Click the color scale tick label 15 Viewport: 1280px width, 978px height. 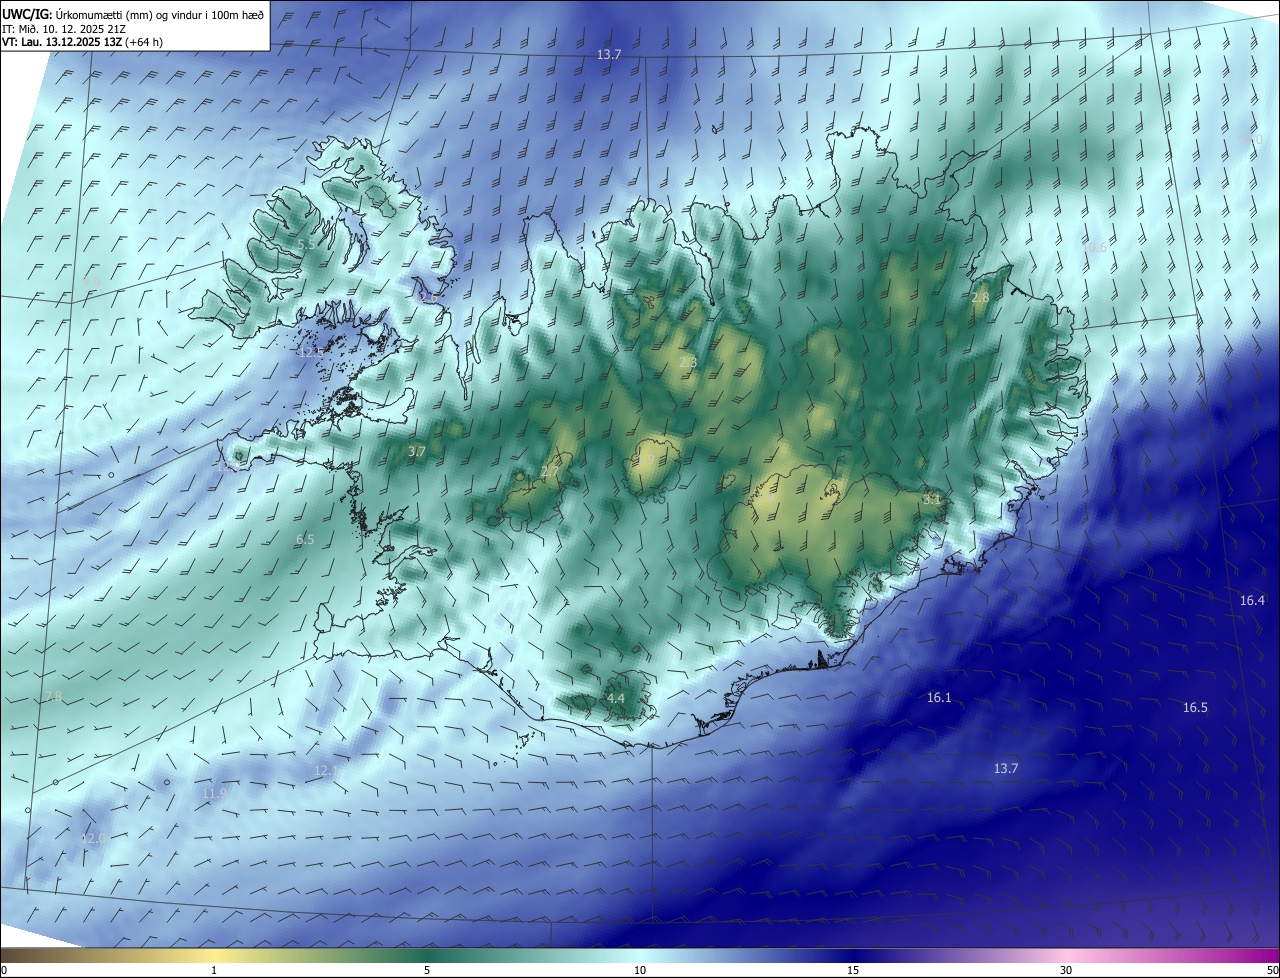[x=853, y=970]
